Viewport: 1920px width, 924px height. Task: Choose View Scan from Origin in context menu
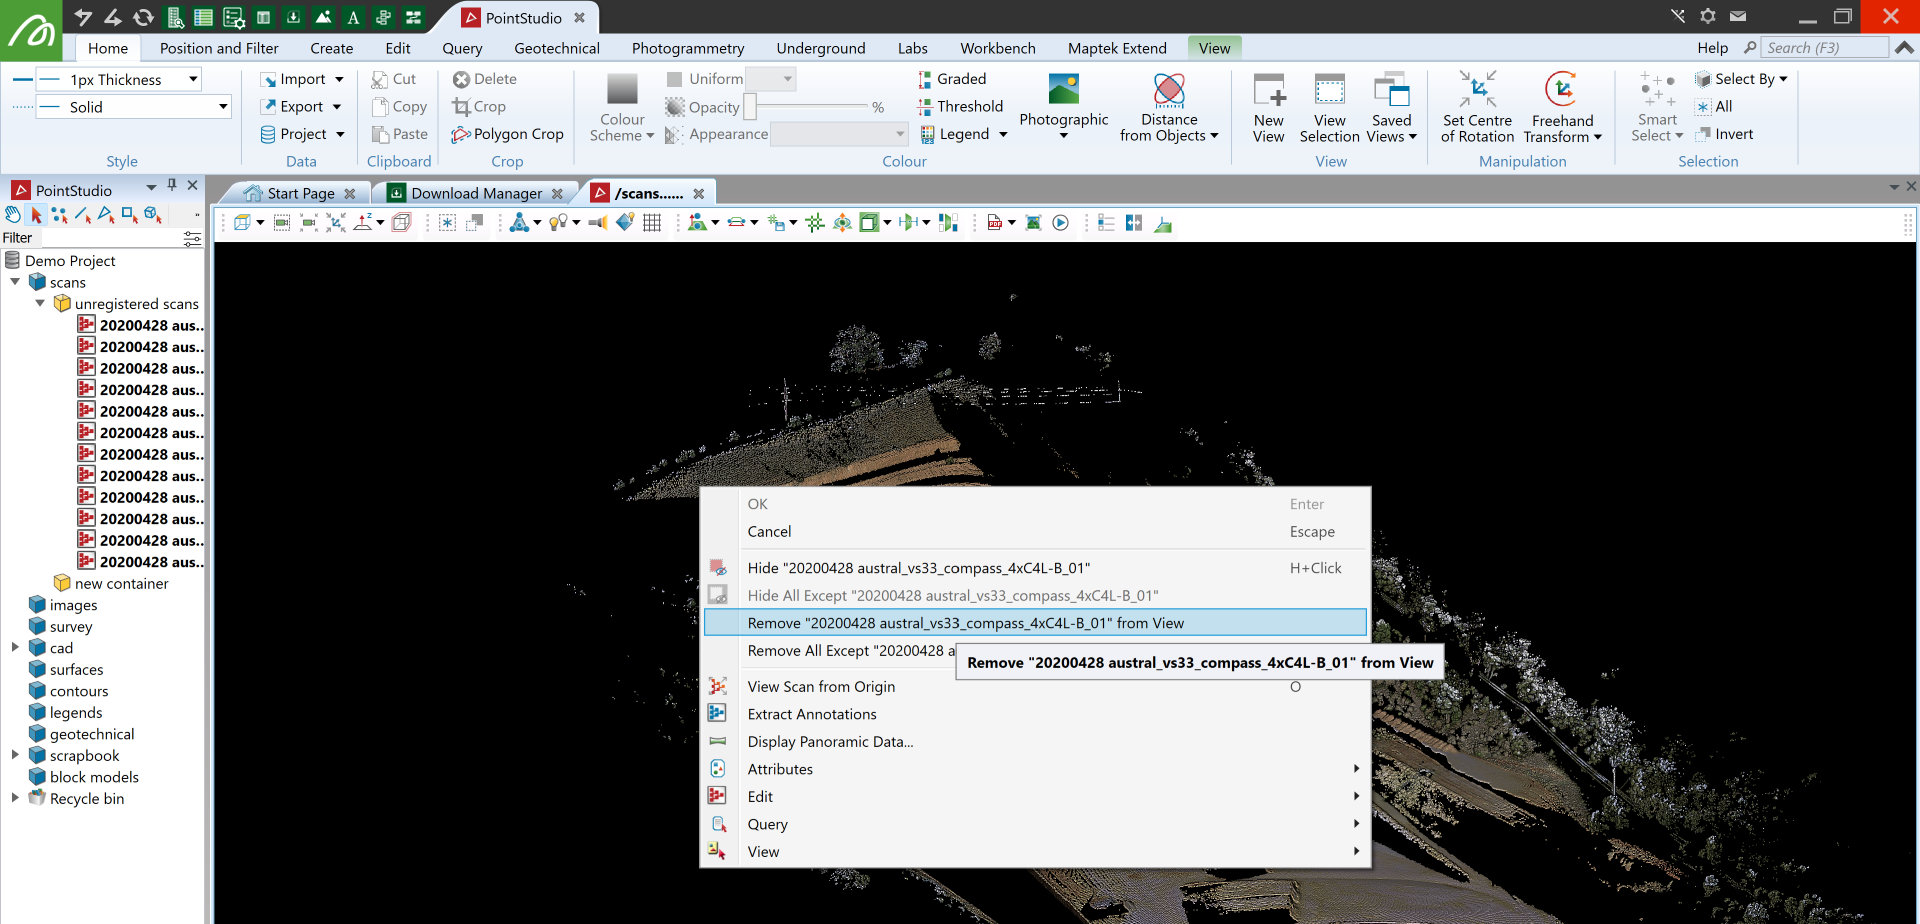coord(821,686)
